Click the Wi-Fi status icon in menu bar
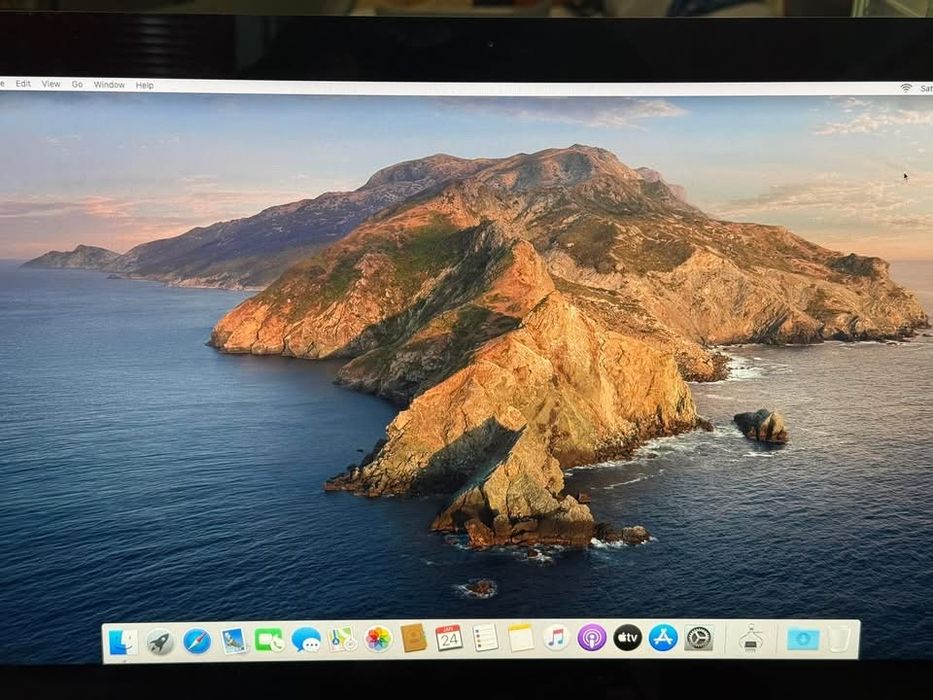933x700 pixels. 906,88
